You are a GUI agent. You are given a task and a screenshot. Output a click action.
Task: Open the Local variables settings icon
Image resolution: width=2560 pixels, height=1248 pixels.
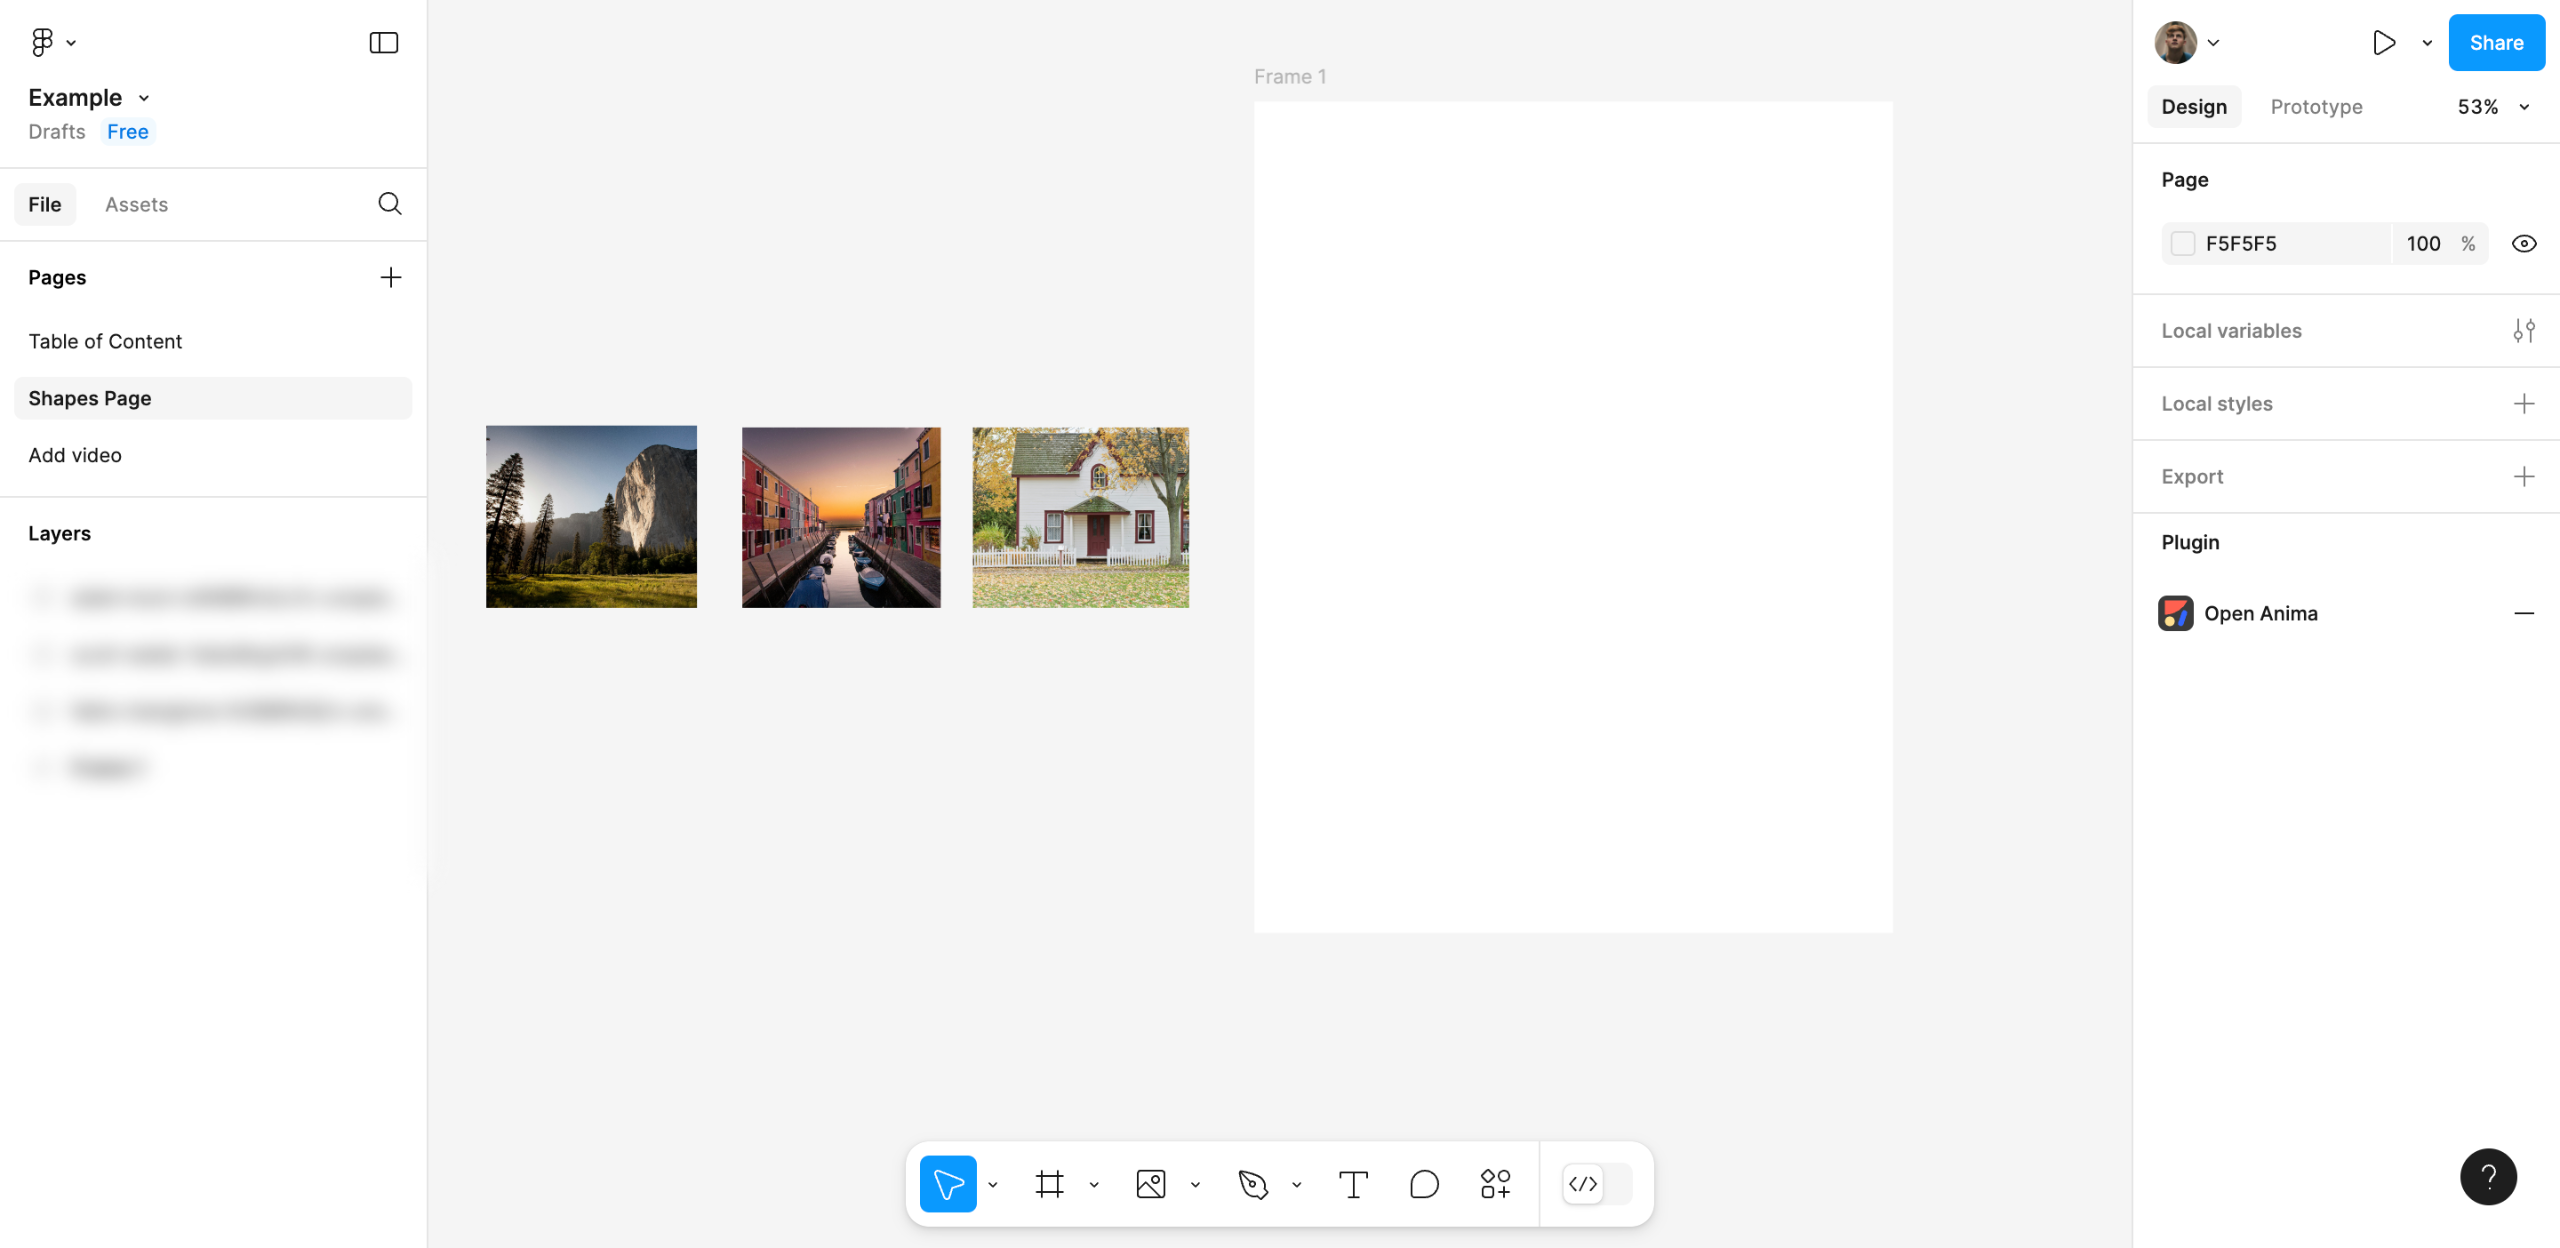pyautogui.click(x=2524, y=331)
